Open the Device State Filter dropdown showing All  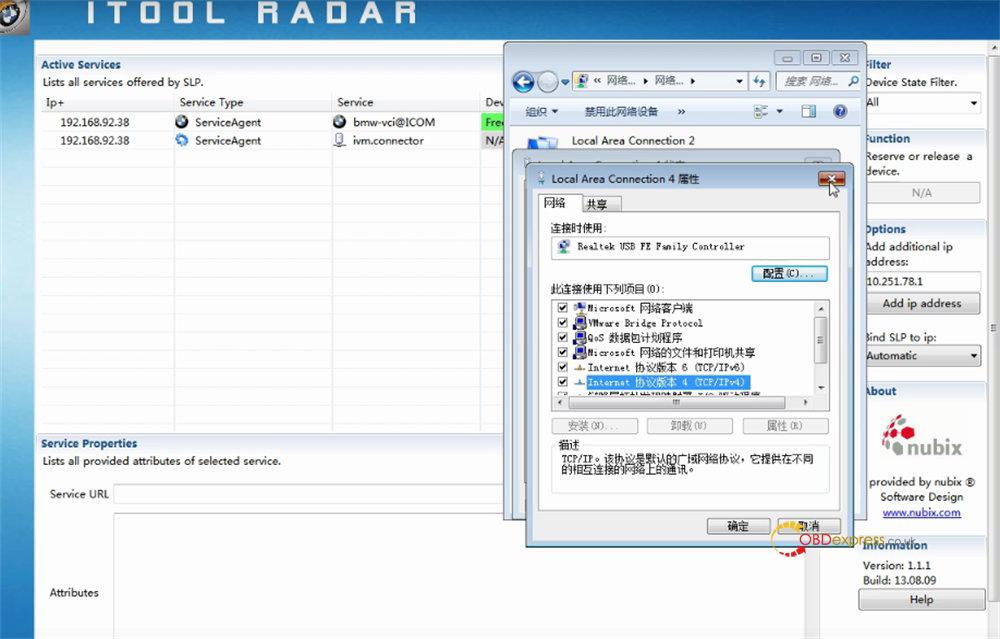(923, 103)
